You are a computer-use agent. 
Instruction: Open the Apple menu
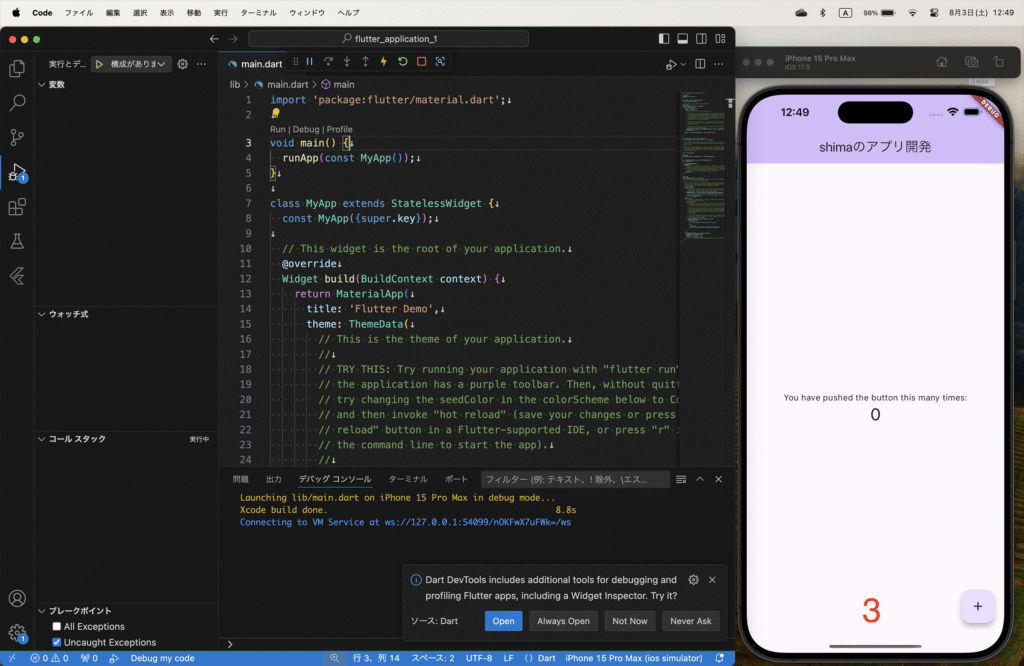click(x=16, y=12)
